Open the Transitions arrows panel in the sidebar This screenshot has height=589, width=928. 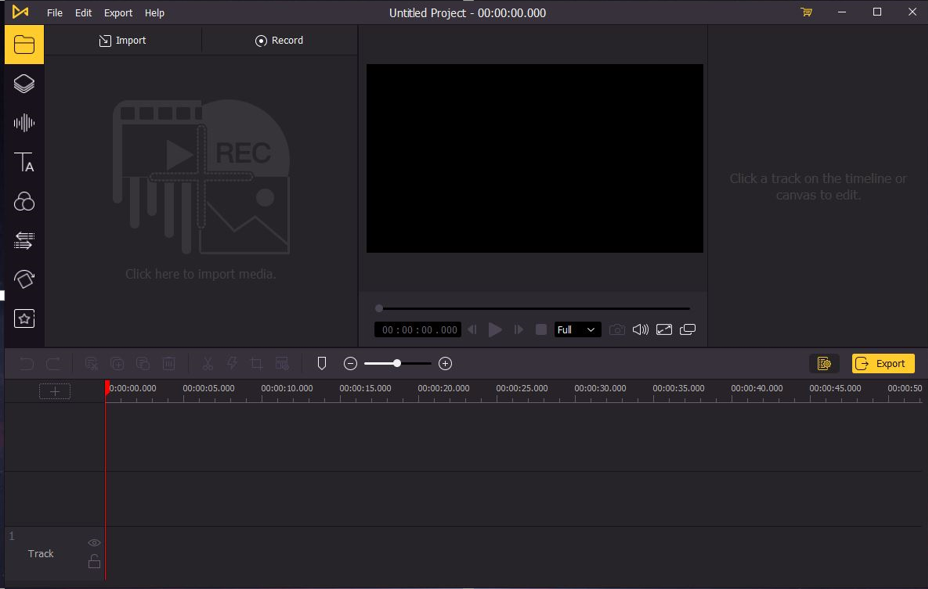click(24, 240)
